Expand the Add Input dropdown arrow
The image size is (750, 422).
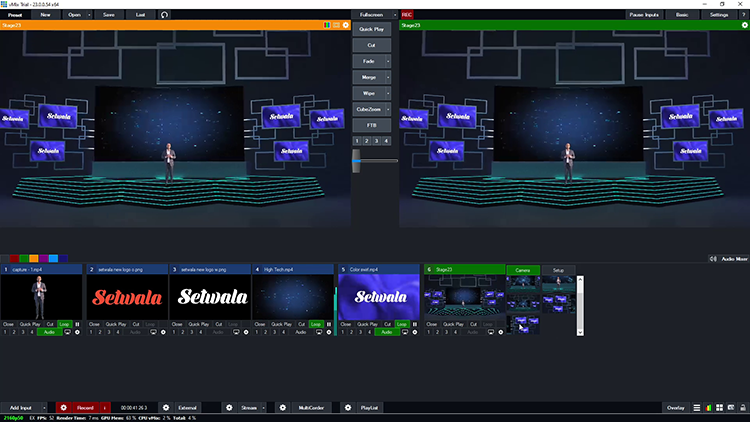(x=43, y=408)
